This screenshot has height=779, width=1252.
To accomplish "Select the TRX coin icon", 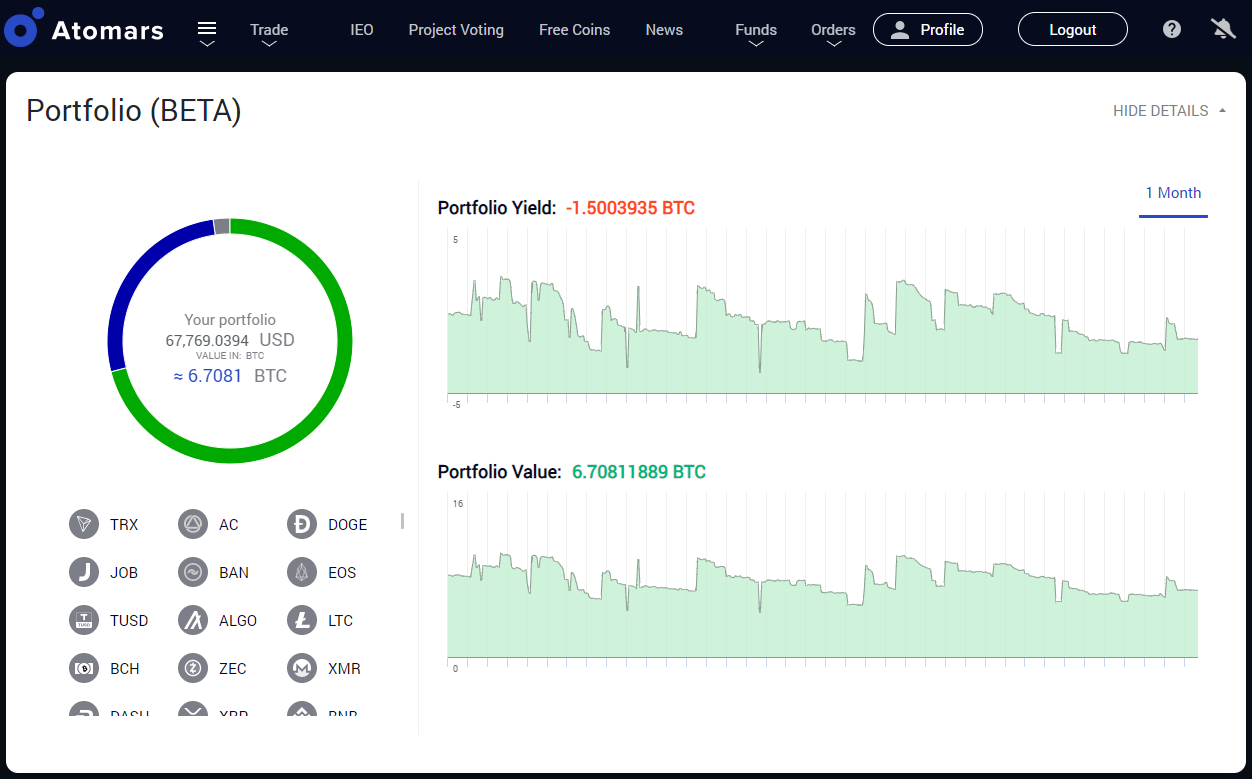I will pyautogui.click(x=84, y=524).
